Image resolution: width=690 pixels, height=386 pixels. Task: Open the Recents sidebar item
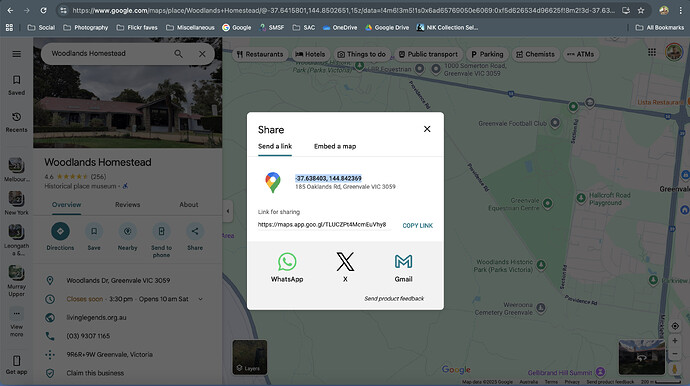(x=16, y=122)
